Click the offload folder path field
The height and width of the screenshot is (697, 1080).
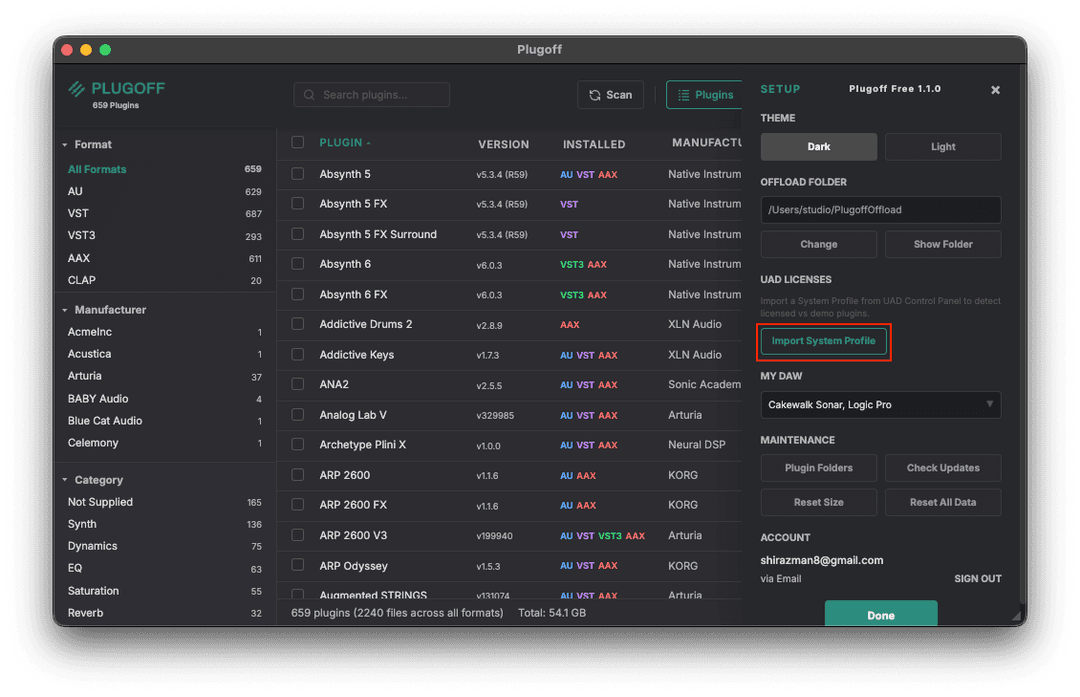click(880, 210)
